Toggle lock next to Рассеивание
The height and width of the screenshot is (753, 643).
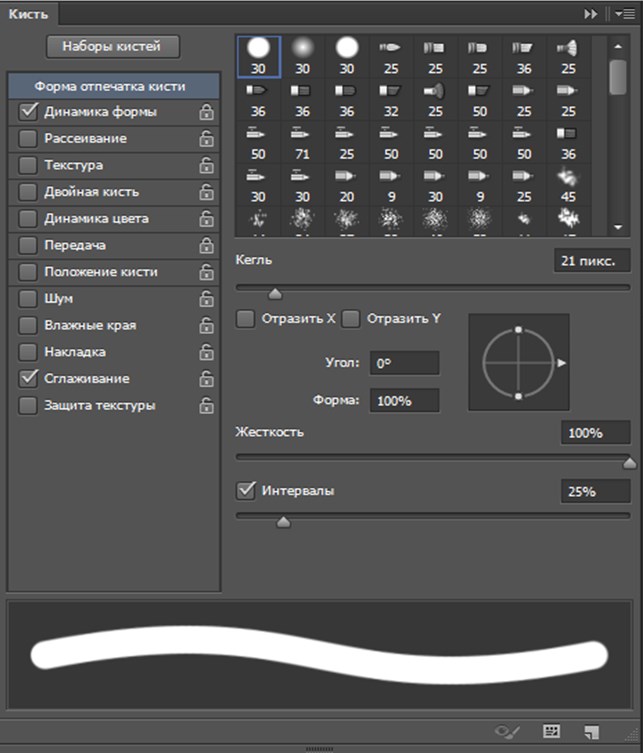point(206,139)
